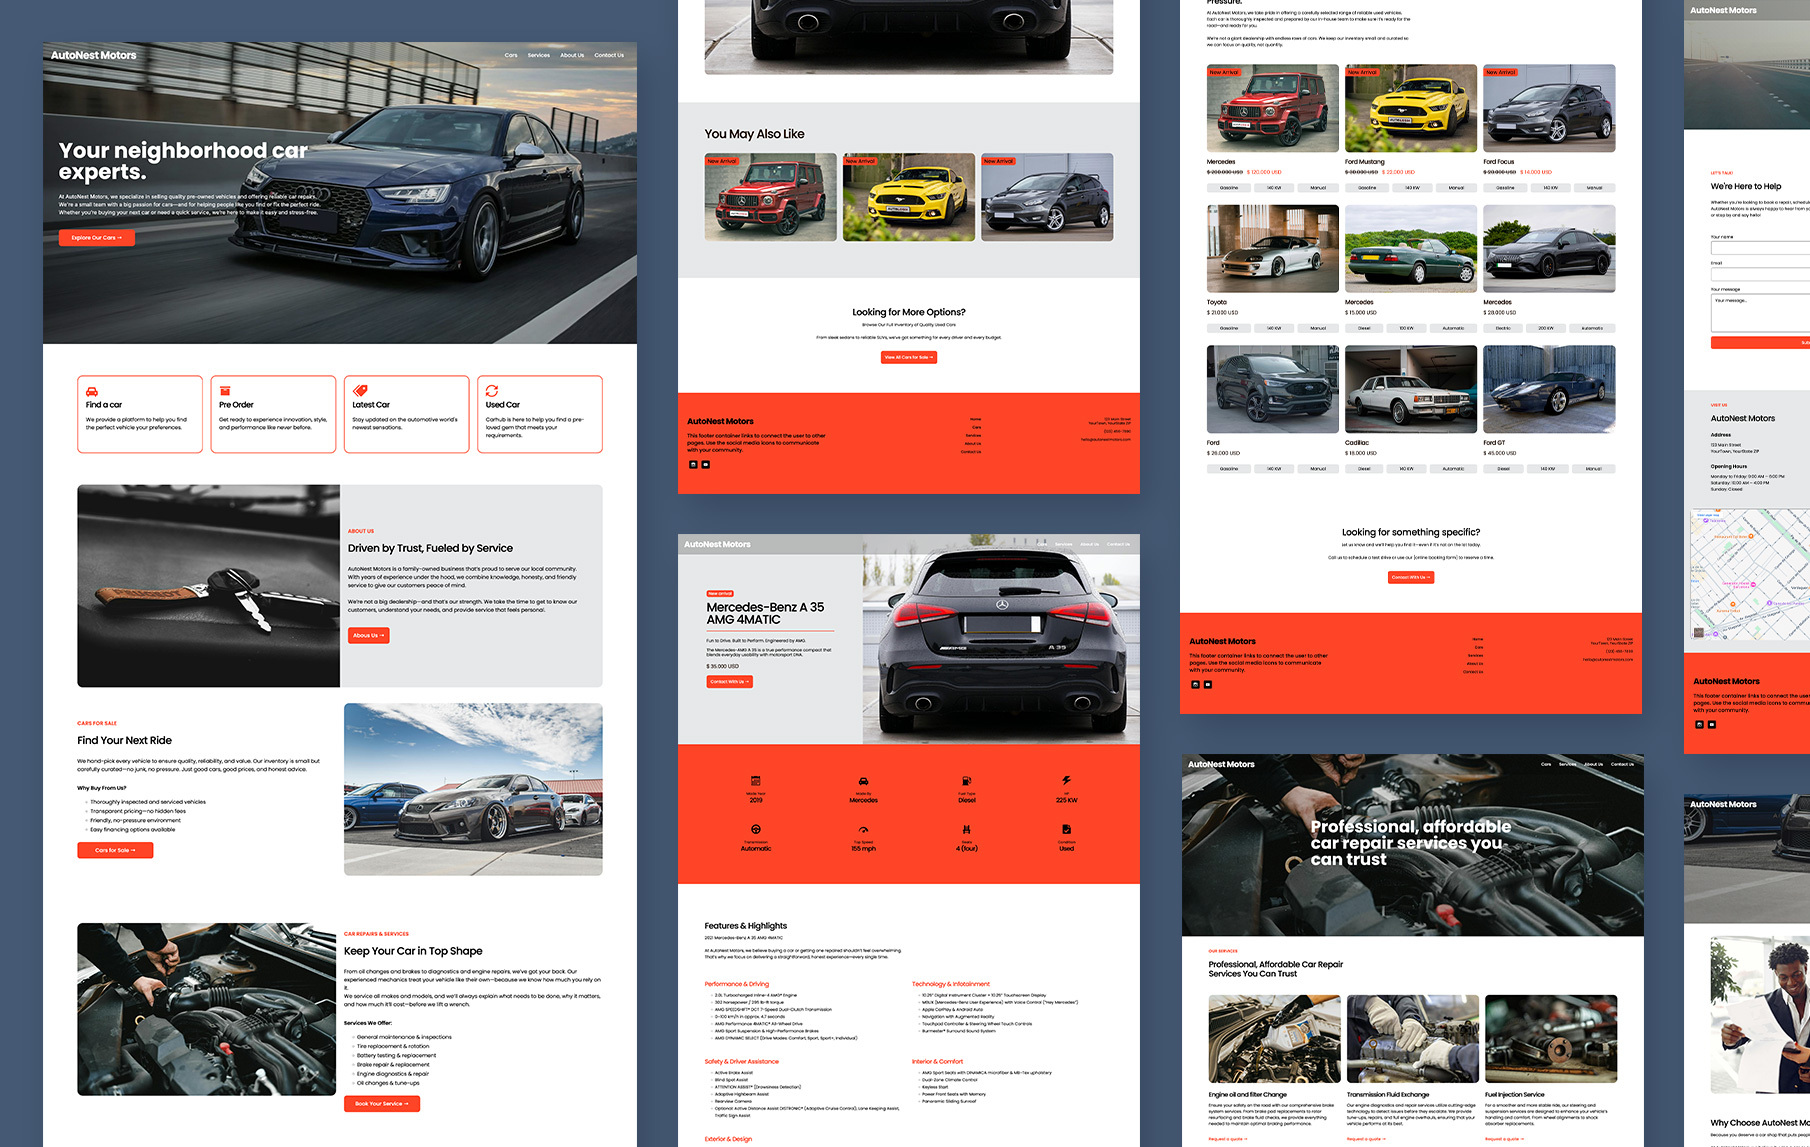The image size is (1810, 1147).
Task: Click the Fuel Injection Service image
Action: pos(1551,1039)
